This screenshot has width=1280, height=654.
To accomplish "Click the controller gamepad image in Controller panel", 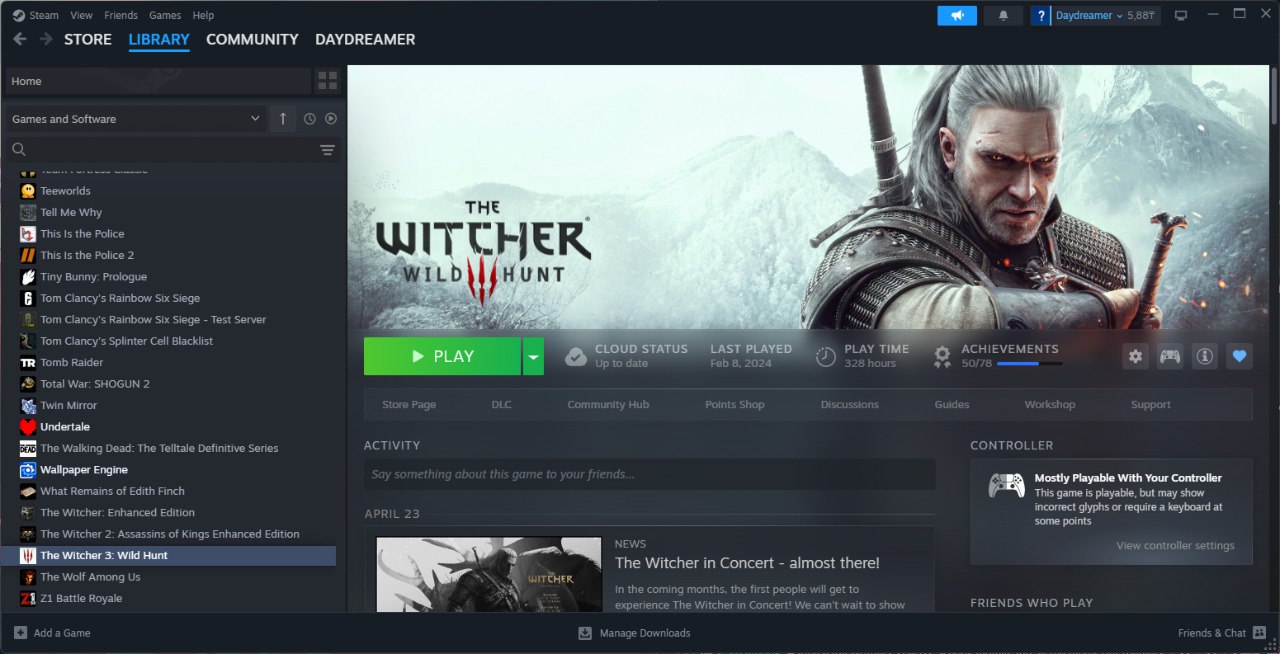I will pyautogui.click(x=1007, y=485).
